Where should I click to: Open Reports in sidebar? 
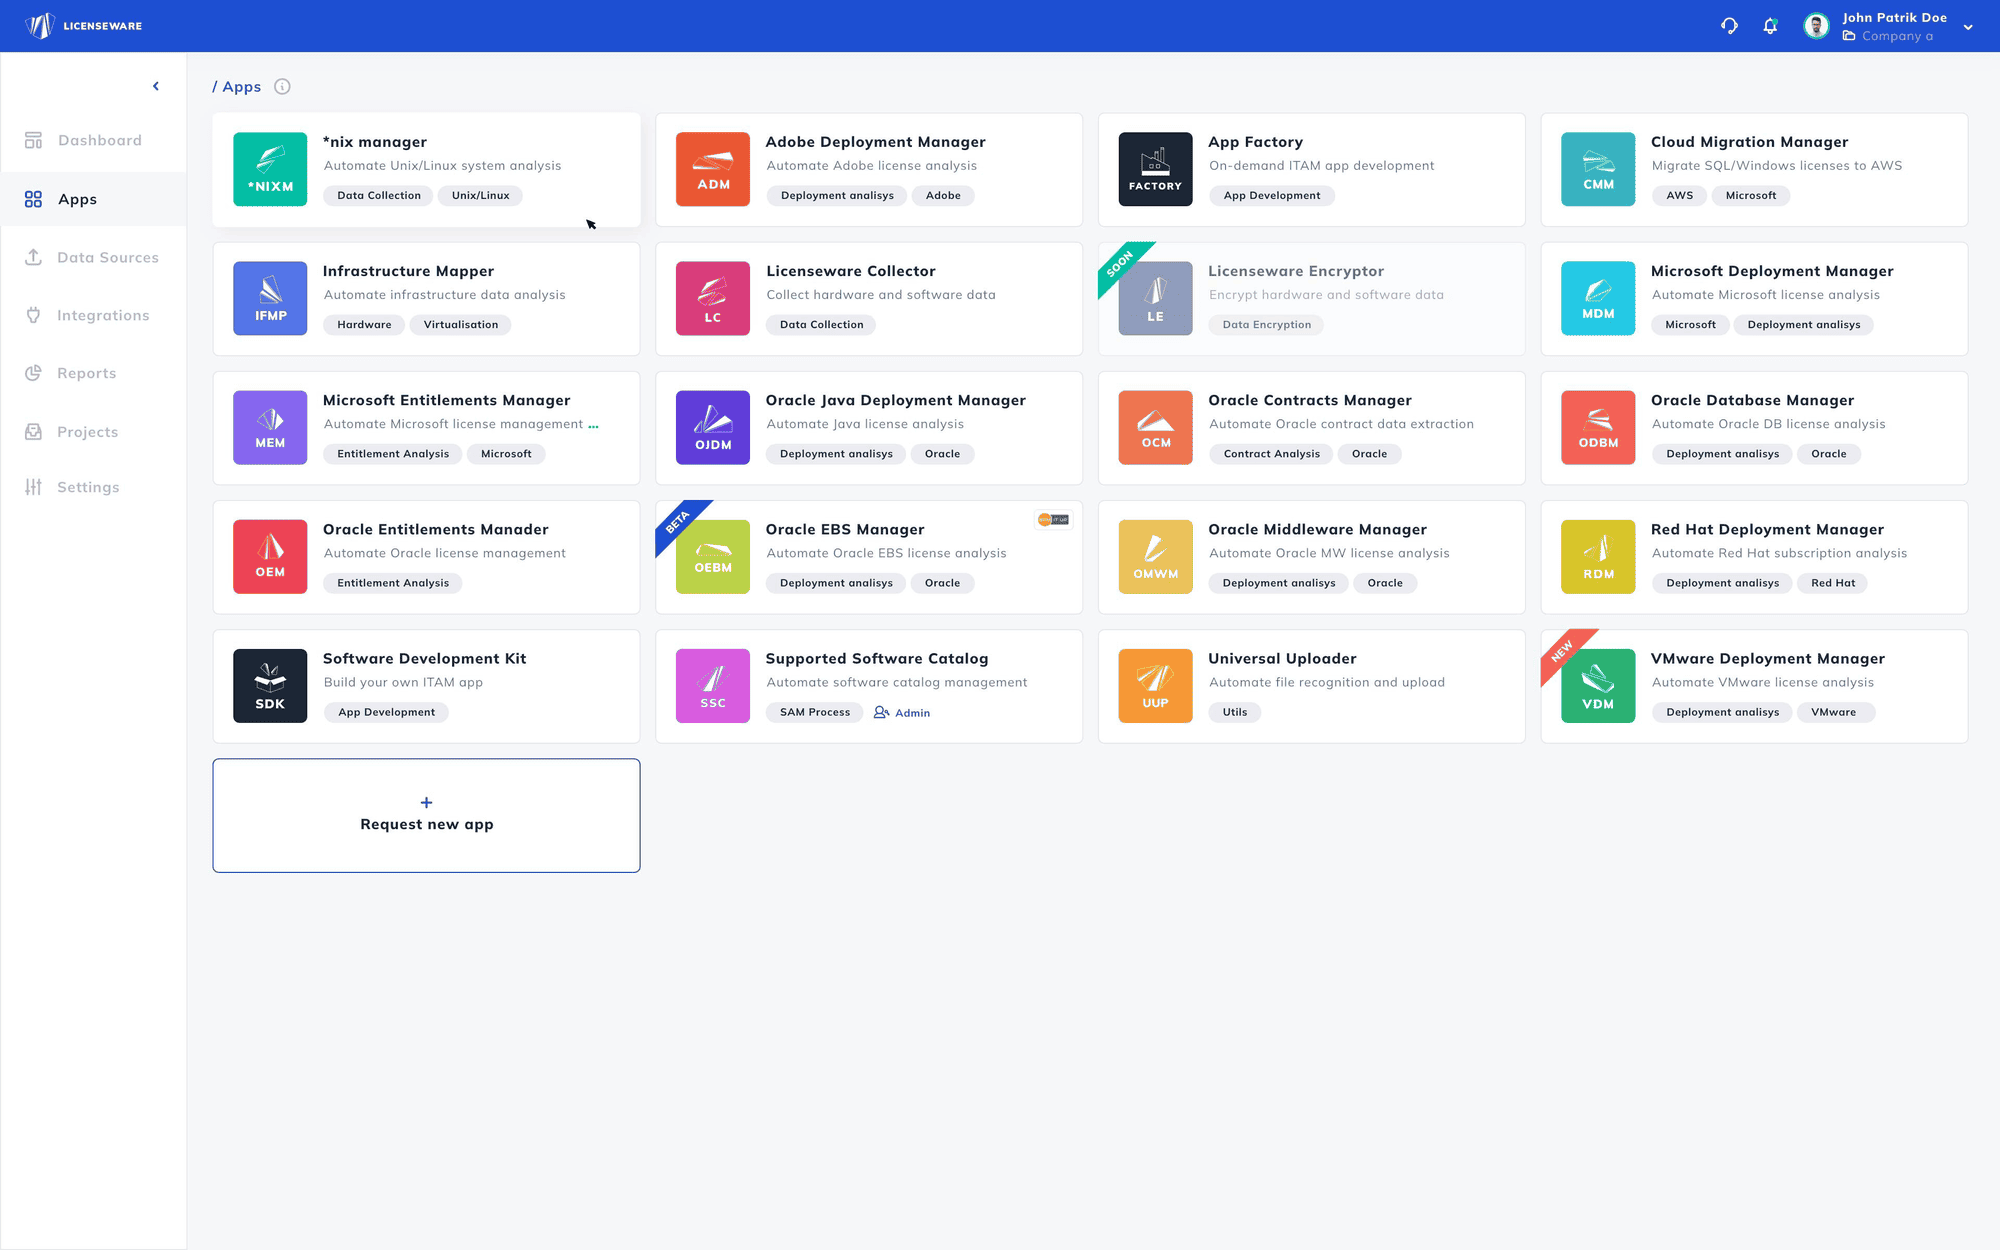tap(93, 373)
